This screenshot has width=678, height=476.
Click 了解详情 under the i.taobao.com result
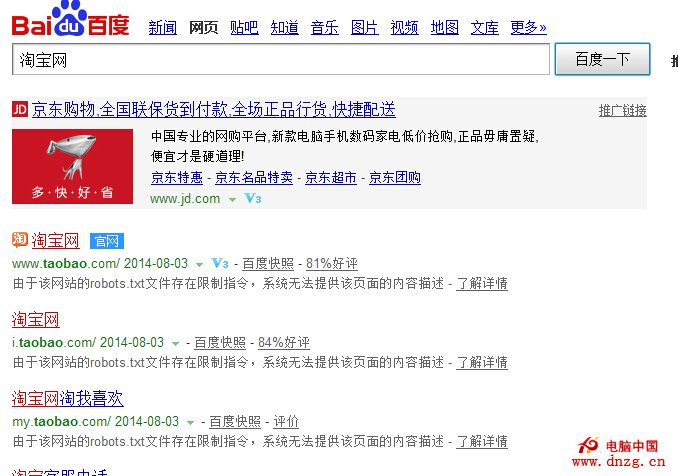482,362
